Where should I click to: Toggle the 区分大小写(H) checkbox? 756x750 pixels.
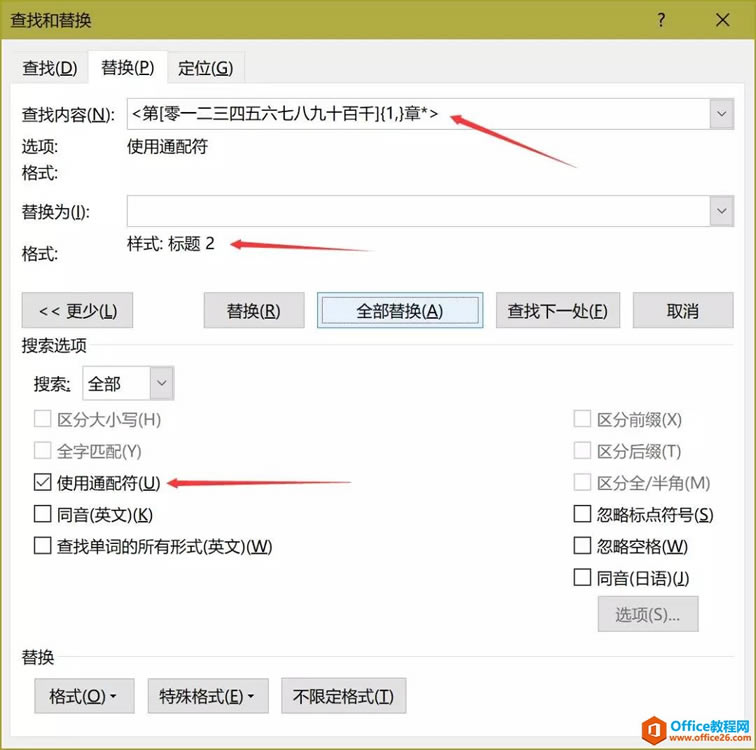point(42,419)
